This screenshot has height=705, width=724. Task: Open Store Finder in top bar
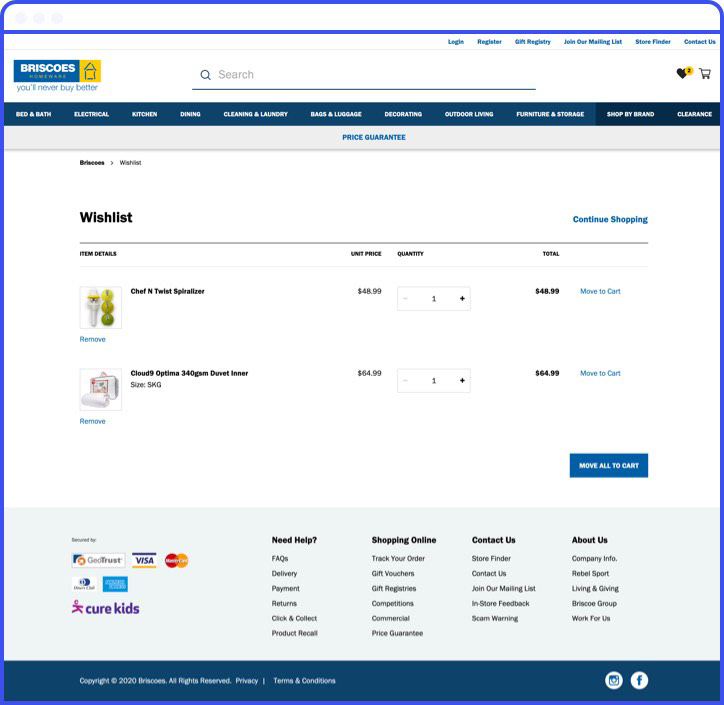(x=652, y=42)
